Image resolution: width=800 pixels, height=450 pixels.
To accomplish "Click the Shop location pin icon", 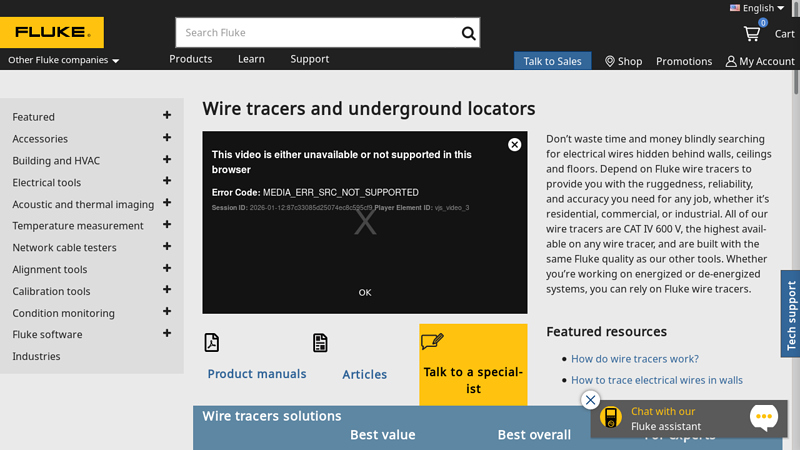I will tap(610, 61).
